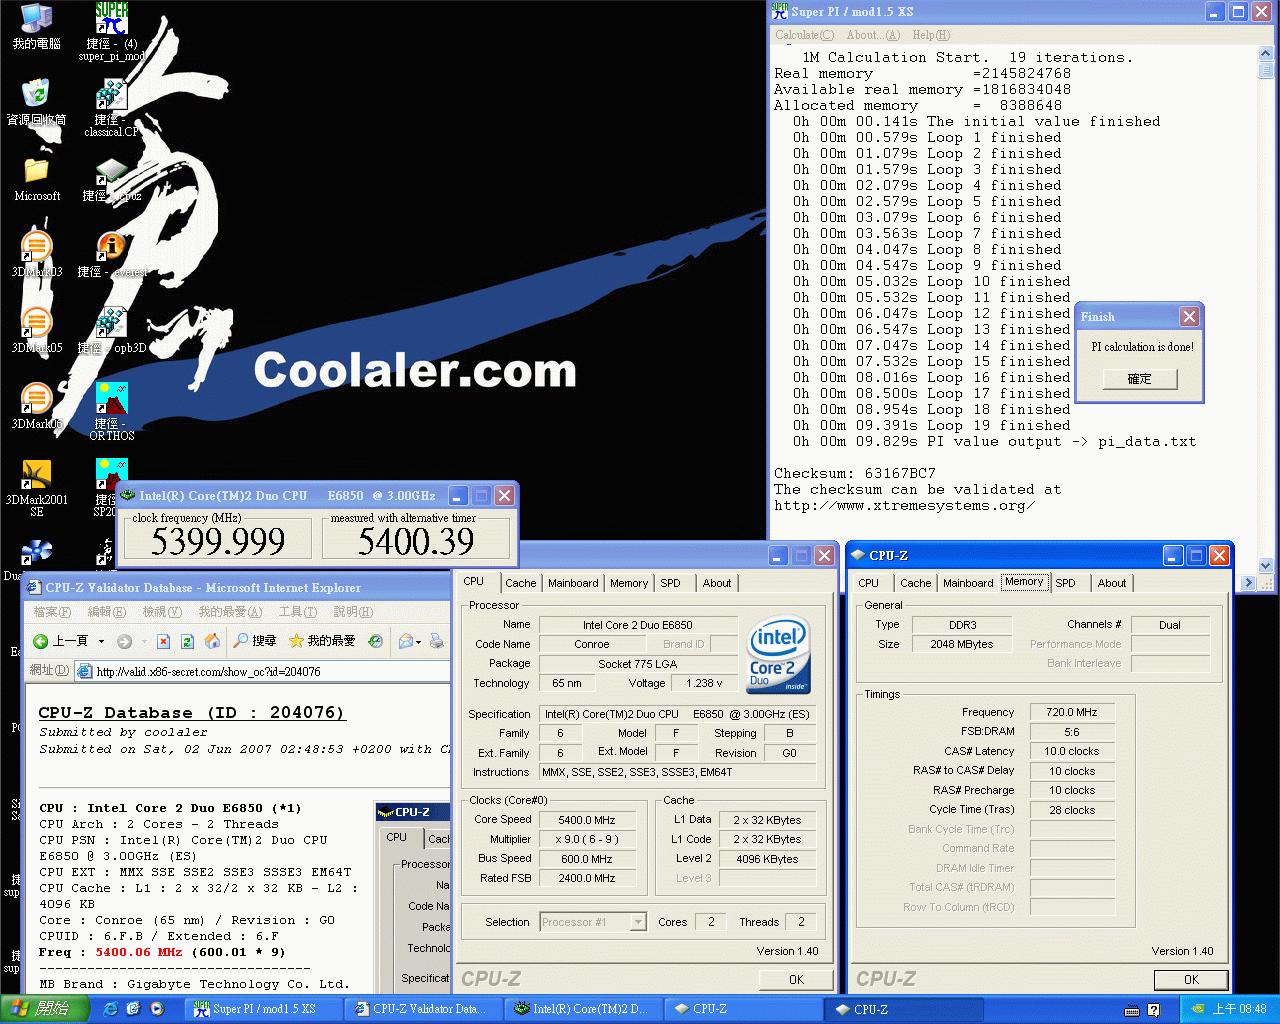Launch 3DMark2001 SE desktop shortcut
The height and width of the screenshot is (1024, 1280).
(37, 488)
